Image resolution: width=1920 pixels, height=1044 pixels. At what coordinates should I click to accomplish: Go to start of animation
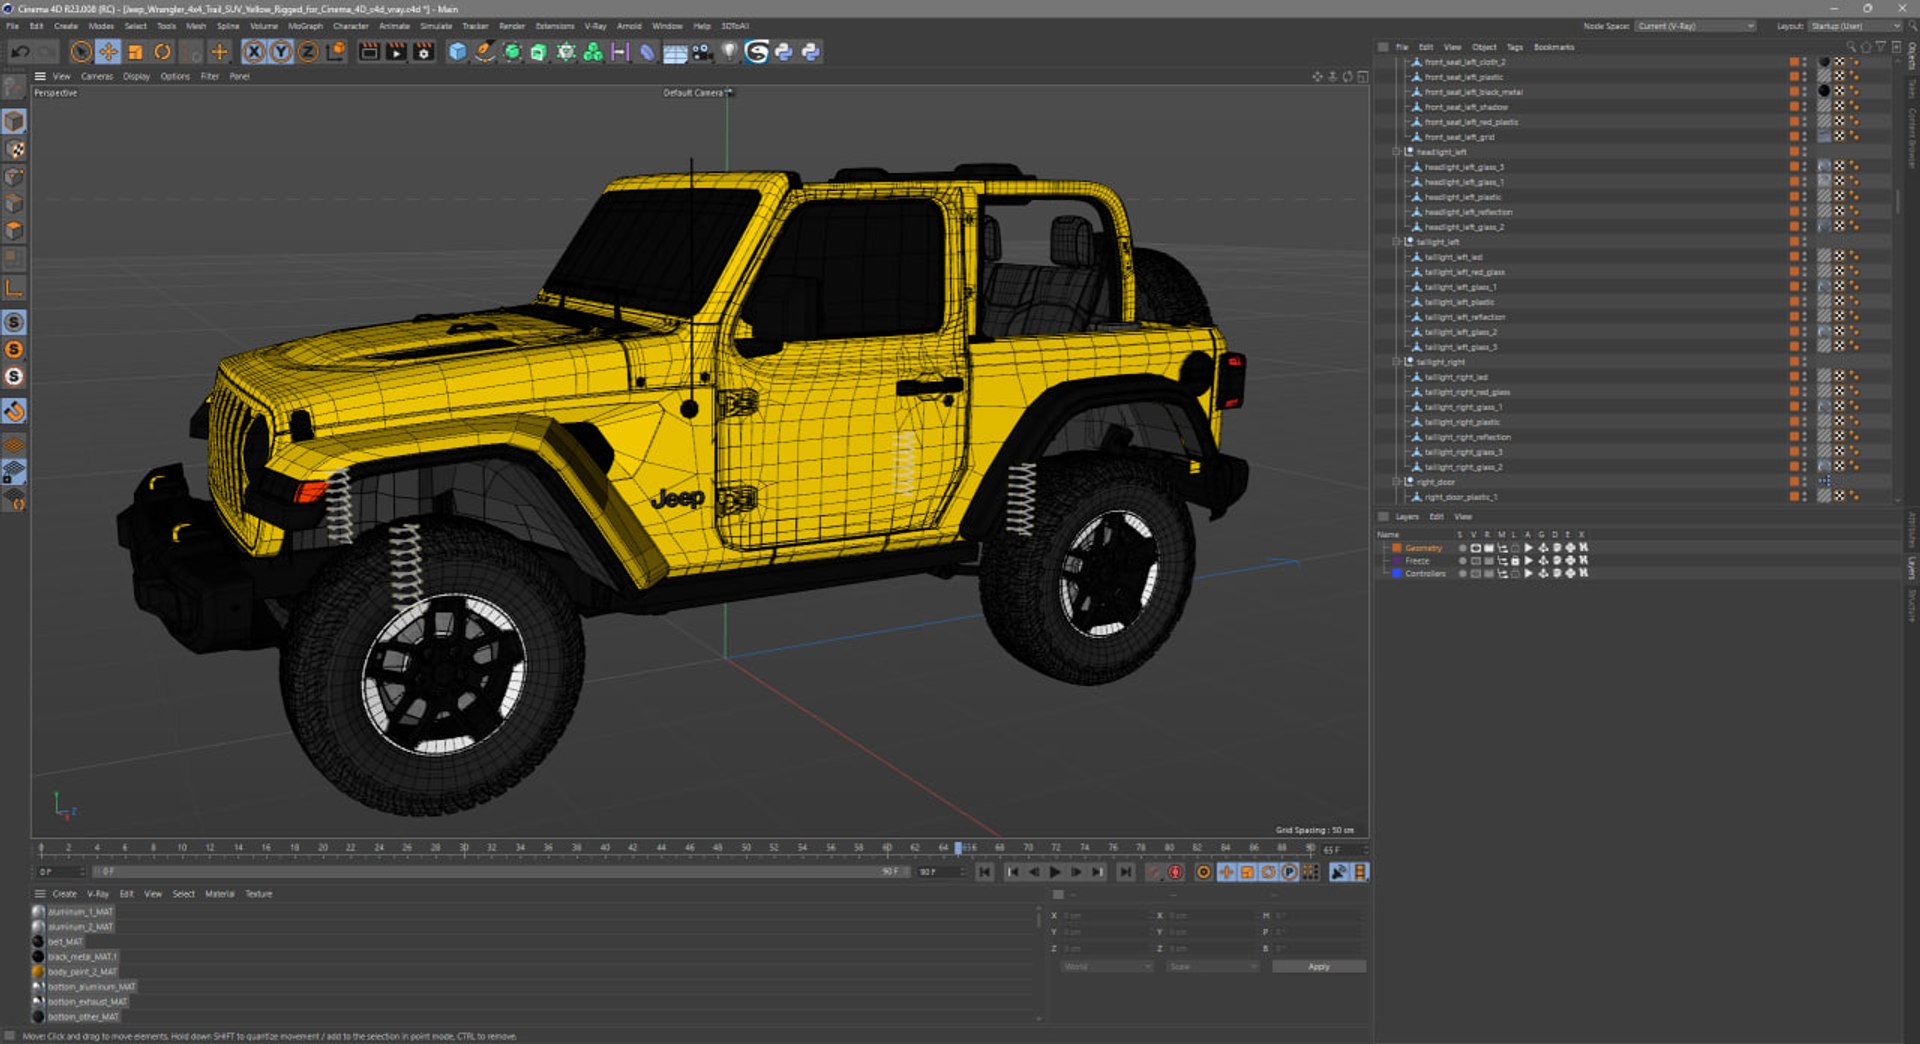coord(984,872)
